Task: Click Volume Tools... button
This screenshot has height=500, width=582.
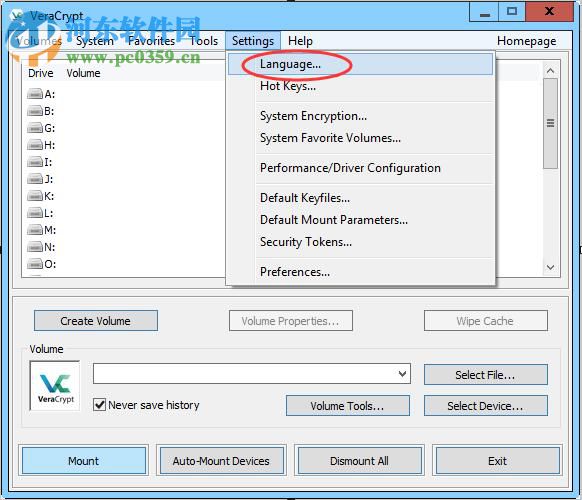Action: (x=348, y=406)
